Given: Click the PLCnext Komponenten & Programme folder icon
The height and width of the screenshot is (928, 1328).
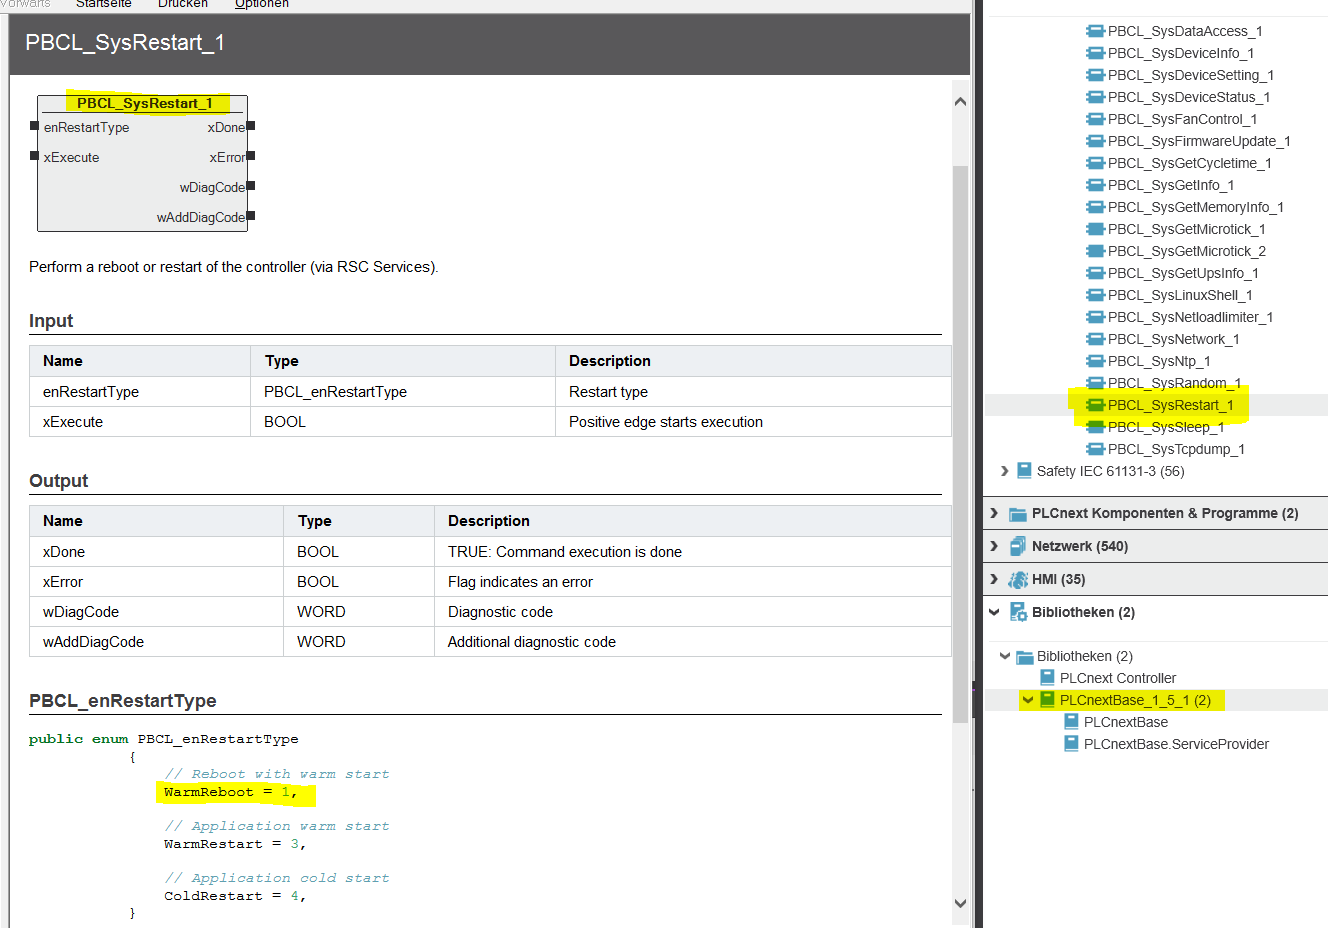Looking at the screenshot, I should pyautogui.click(x=1018, y=514).
